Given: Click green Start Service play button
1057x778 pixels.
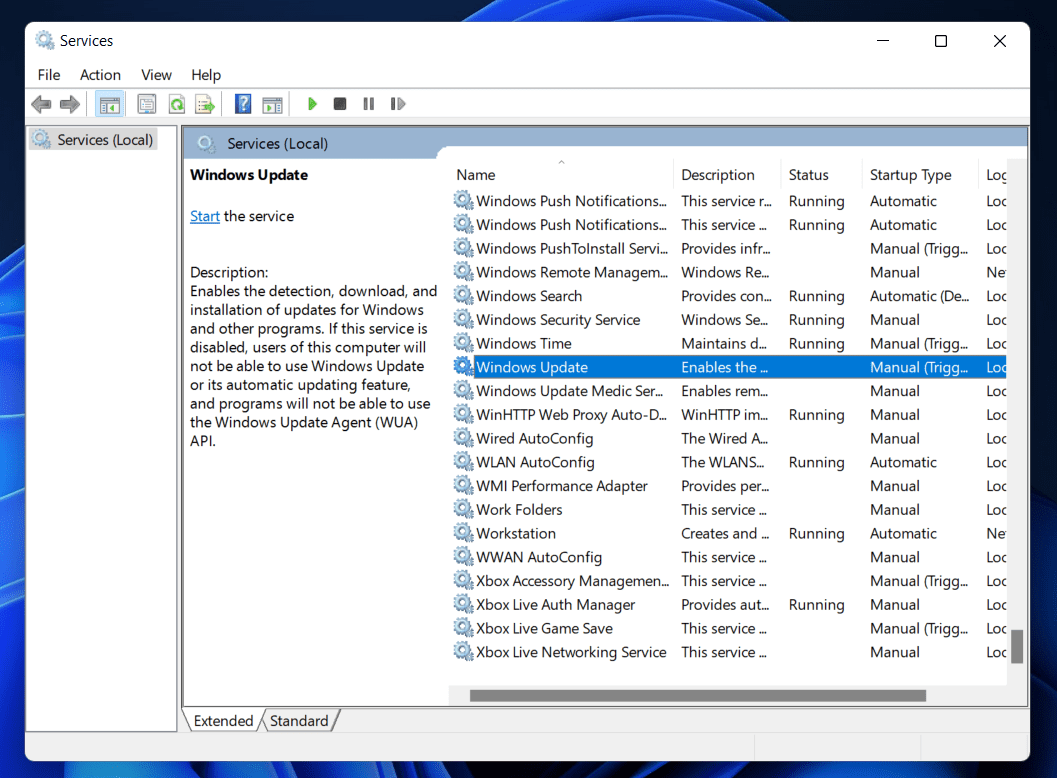Looking at the screenshot, I should (311, 104).
